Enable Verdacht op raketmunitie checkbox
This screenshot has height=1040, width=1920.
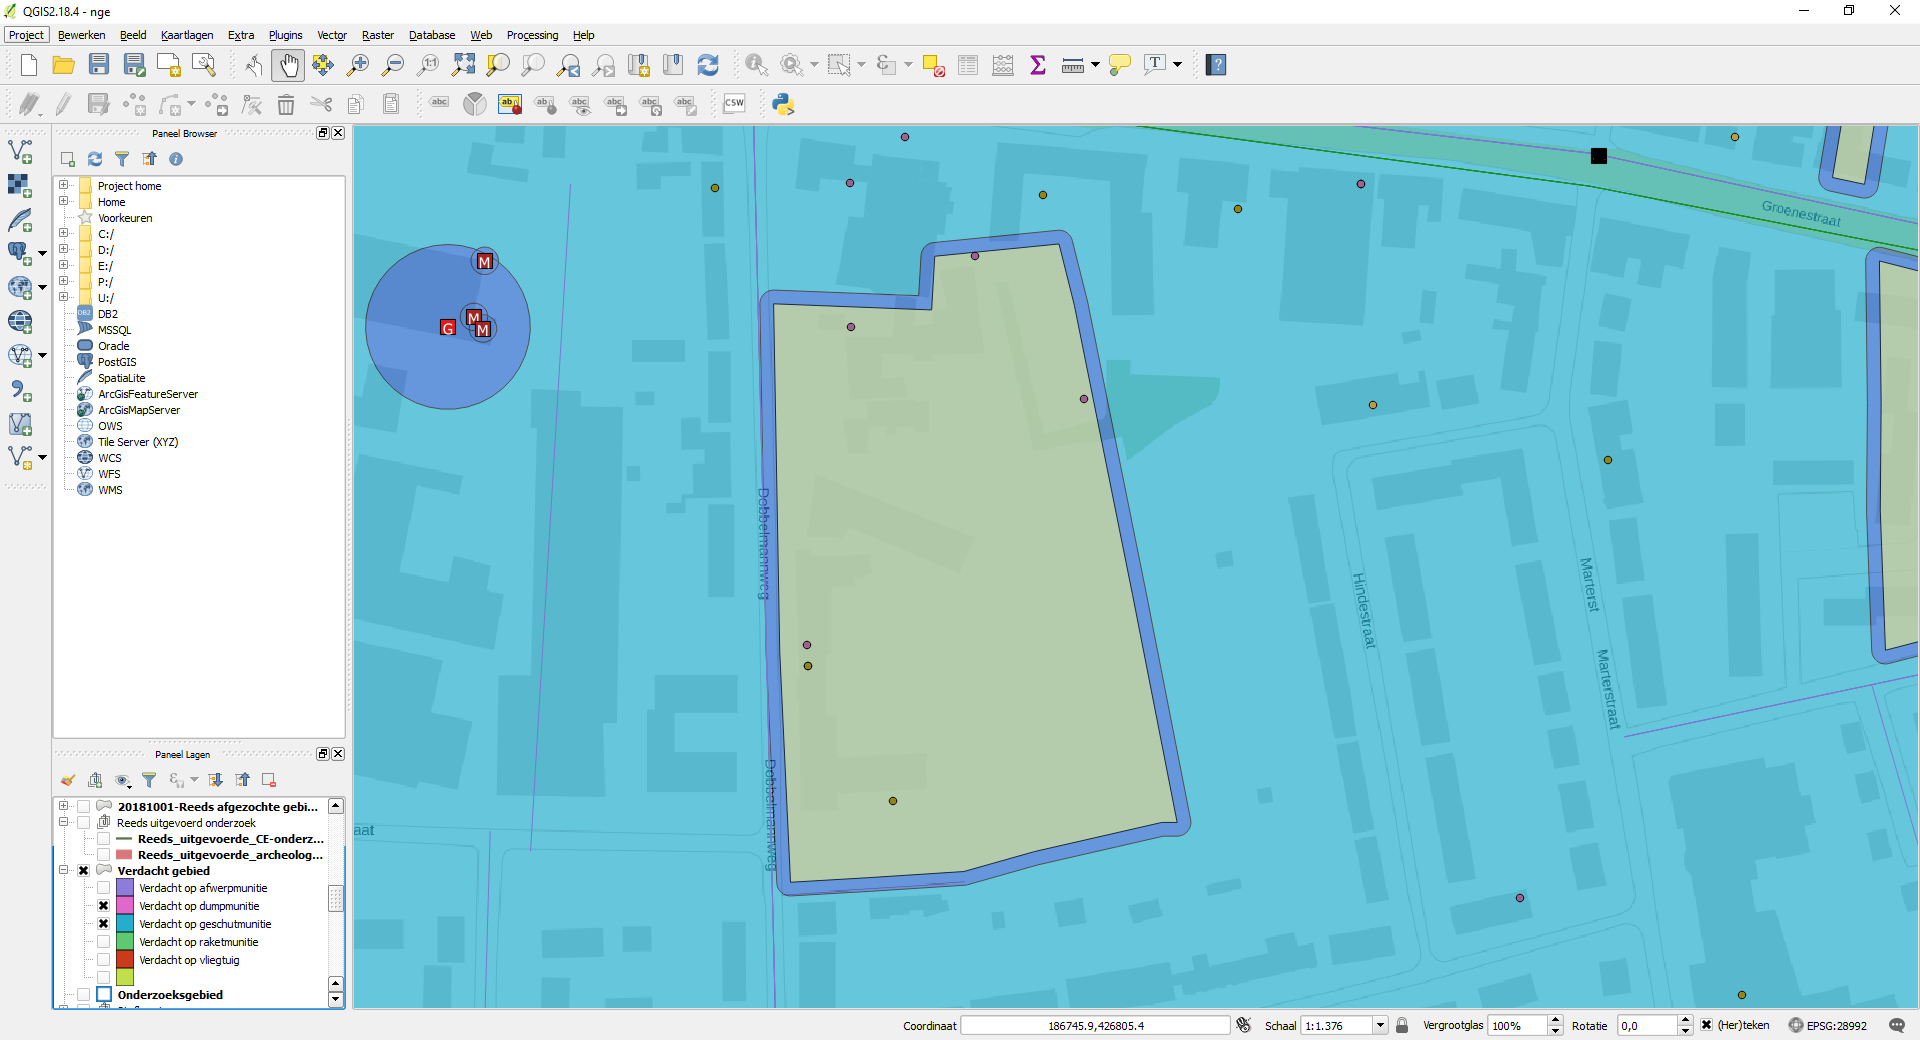[x=103, y=942]
